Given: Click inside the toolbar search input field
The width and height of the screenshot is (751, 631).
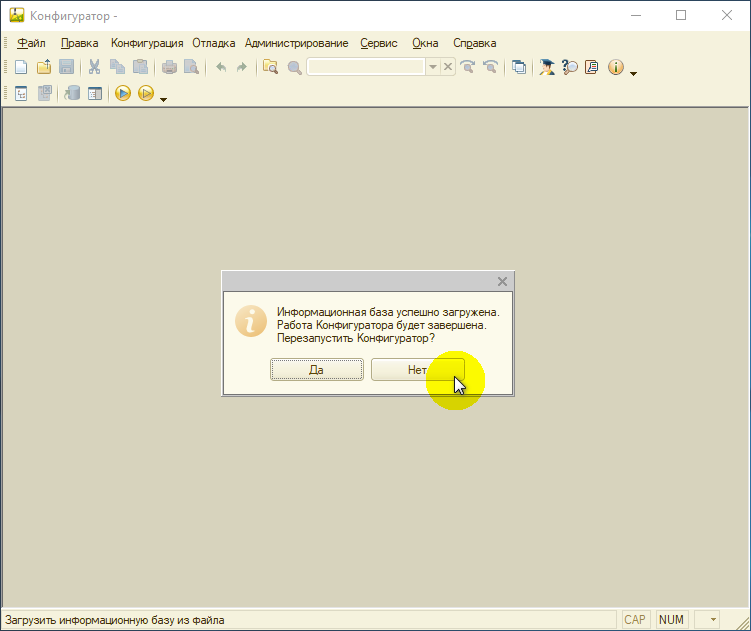Looking at the screenshot, I should 366,67.
